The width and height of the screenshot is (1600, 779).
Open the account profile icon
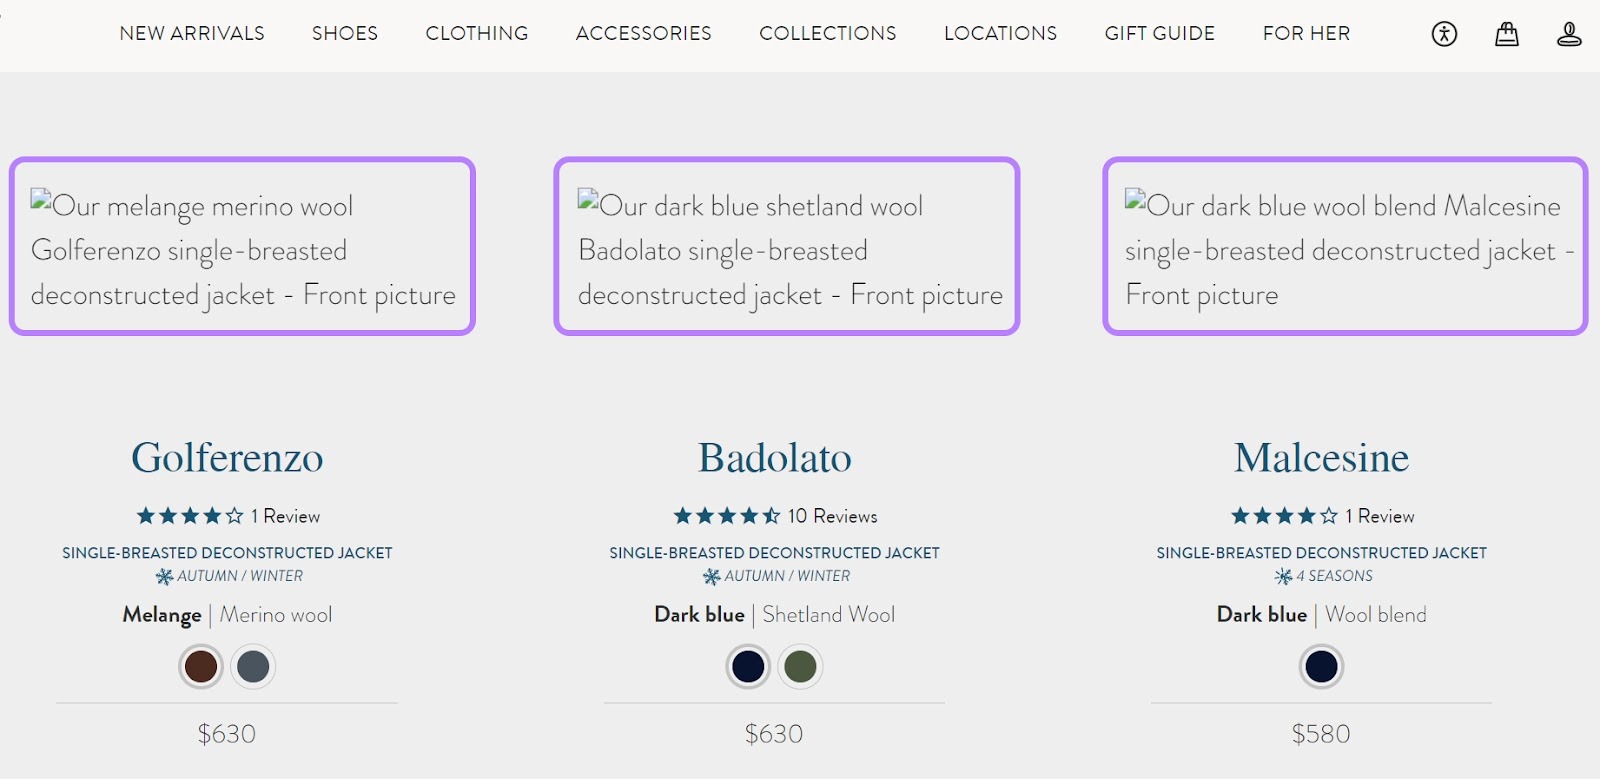(1567, 33)
